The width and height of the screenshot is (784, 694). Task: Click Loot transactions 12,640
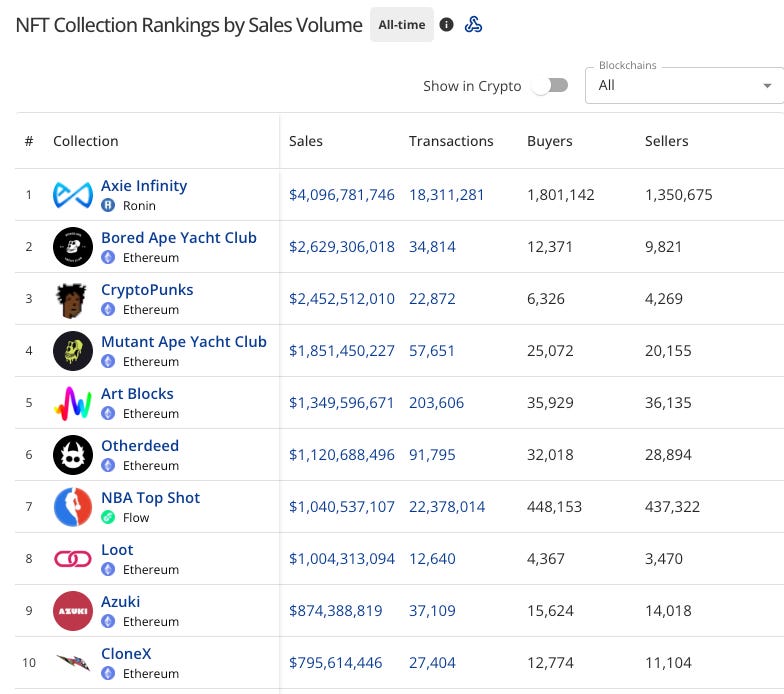[x=432, y=559]
